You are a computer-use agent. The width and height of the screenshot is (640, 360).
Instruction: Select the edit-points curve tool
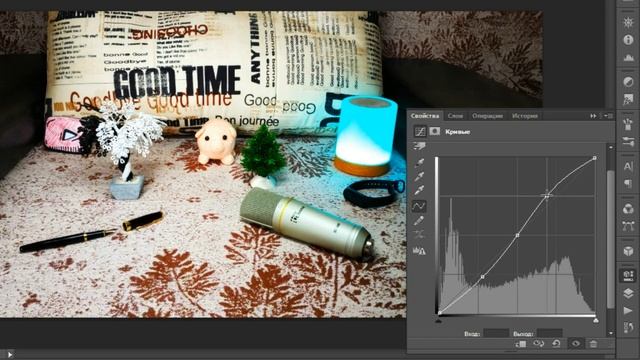(x=419, y=206)
